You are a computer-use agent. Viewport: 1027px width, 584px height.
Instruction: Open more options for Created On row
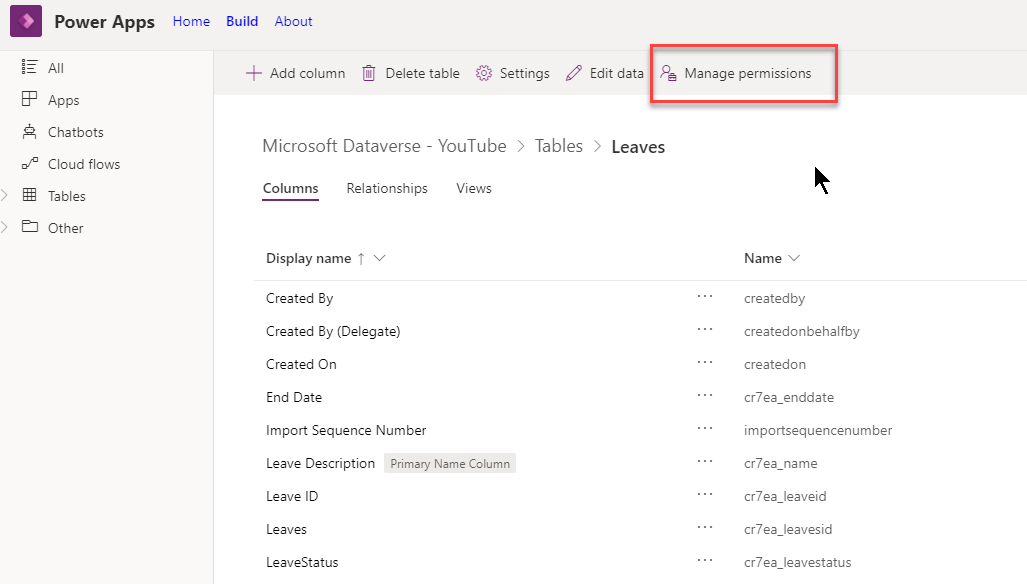point(705,362)
